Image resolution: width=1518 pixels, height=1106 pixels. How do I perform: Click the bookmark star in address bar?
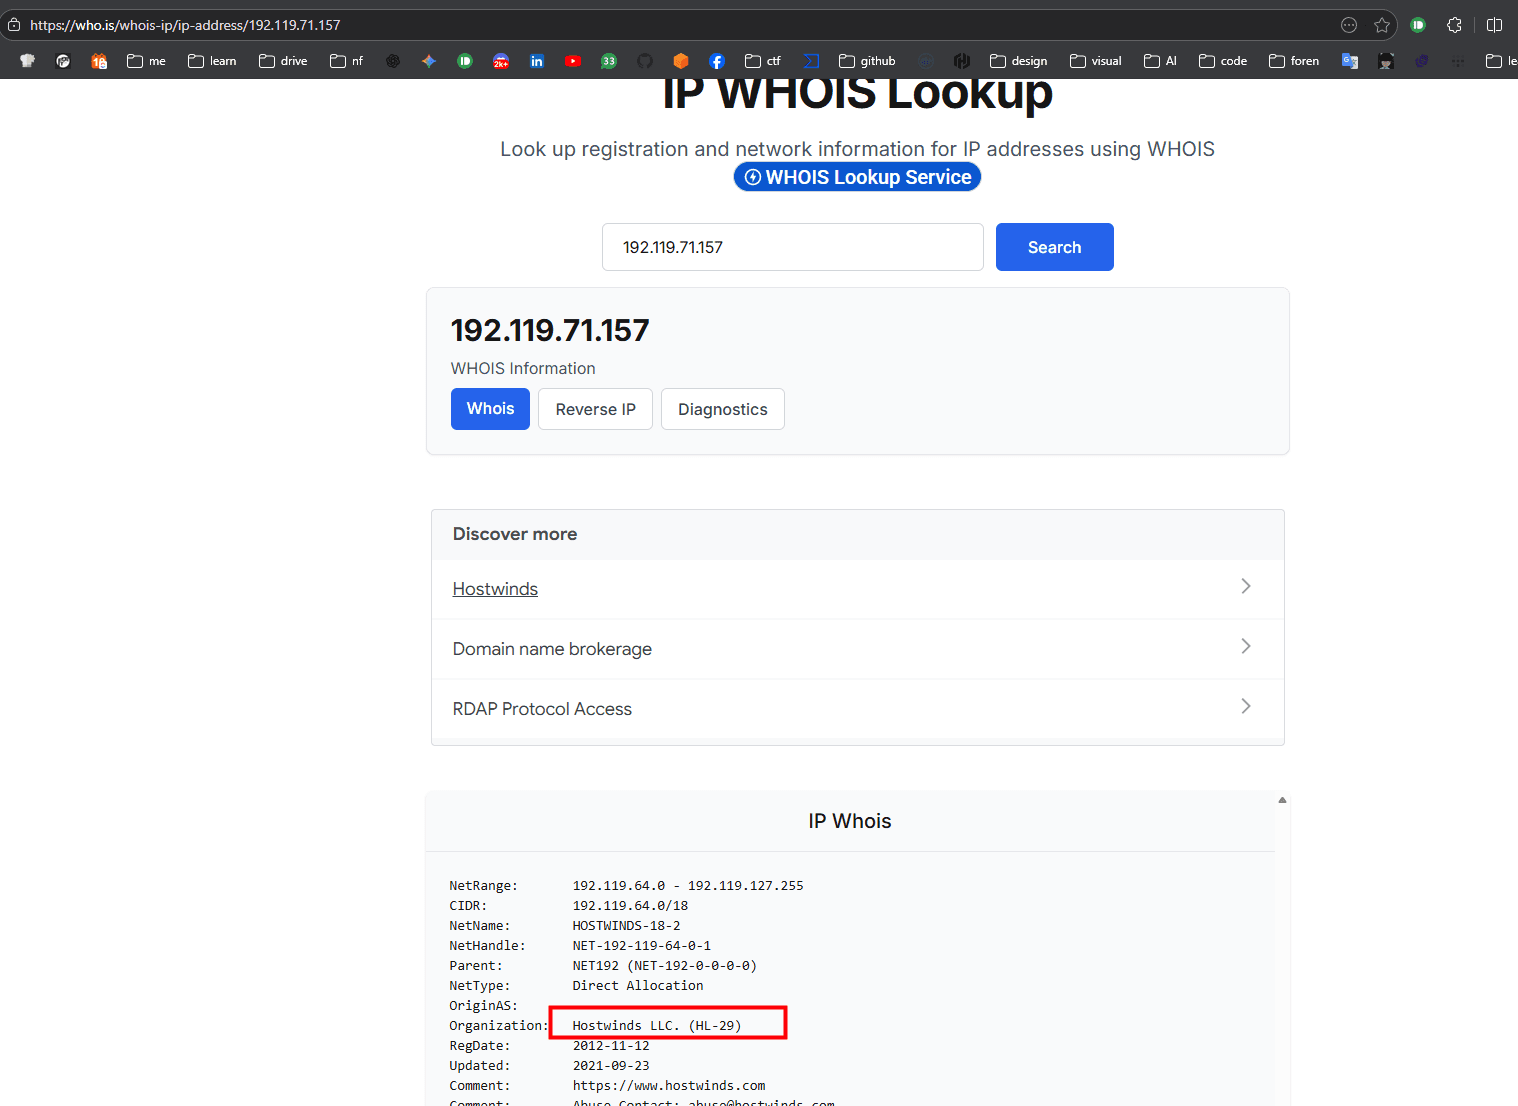(1382, 25)
